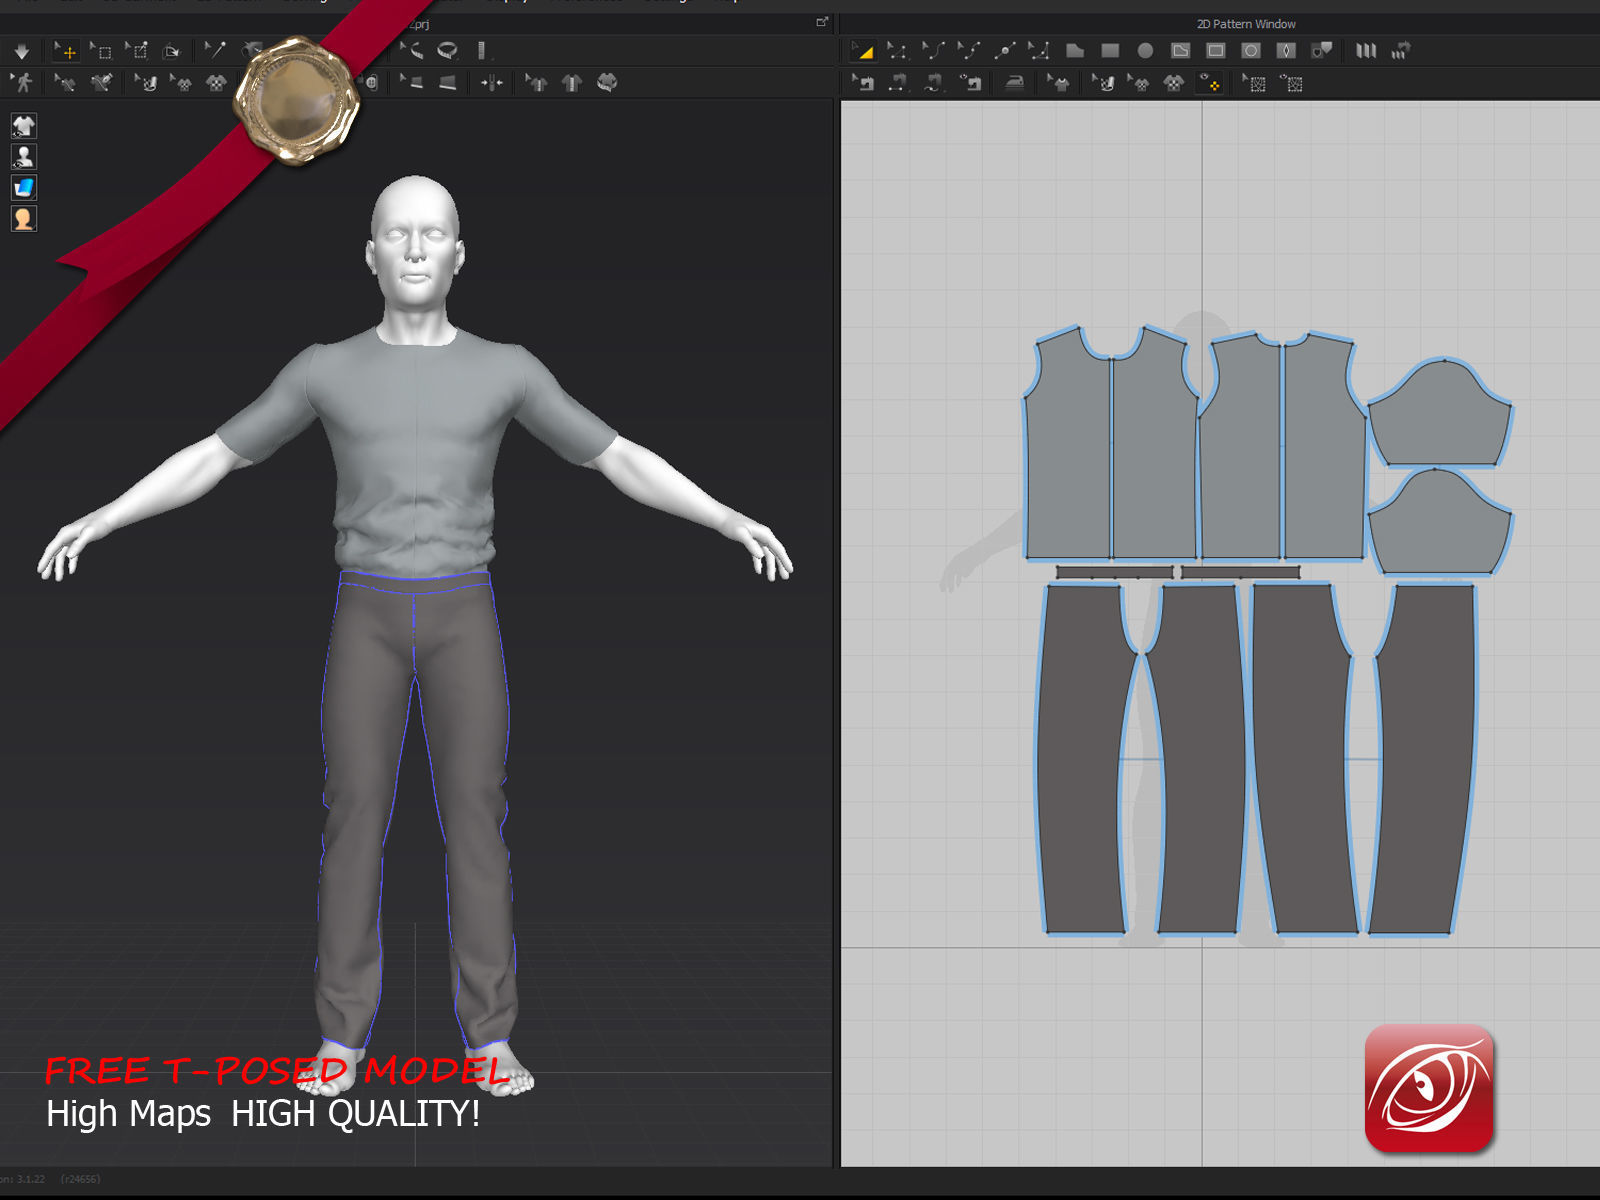This screenshot has width=1600, height=1200.
Task: Select the Internal Polygon tool
Action: pos(1181,50)
